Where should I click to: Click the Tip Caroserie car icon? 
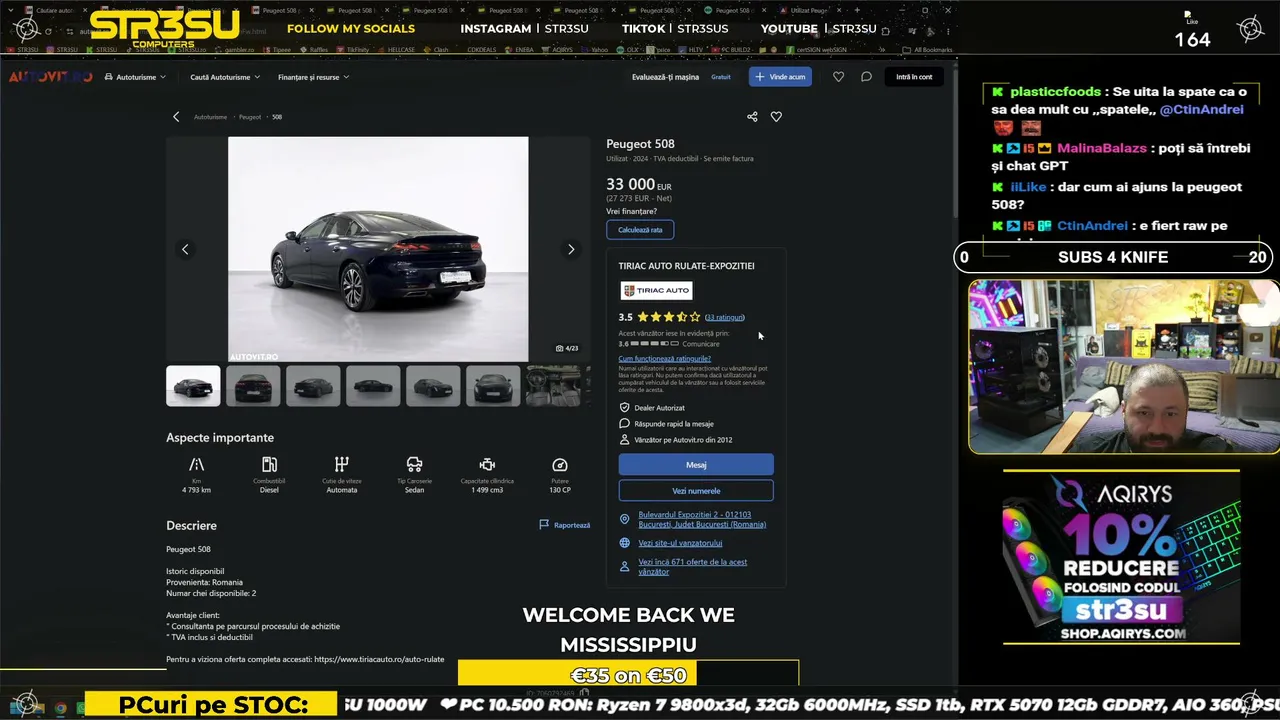[414, 465]
